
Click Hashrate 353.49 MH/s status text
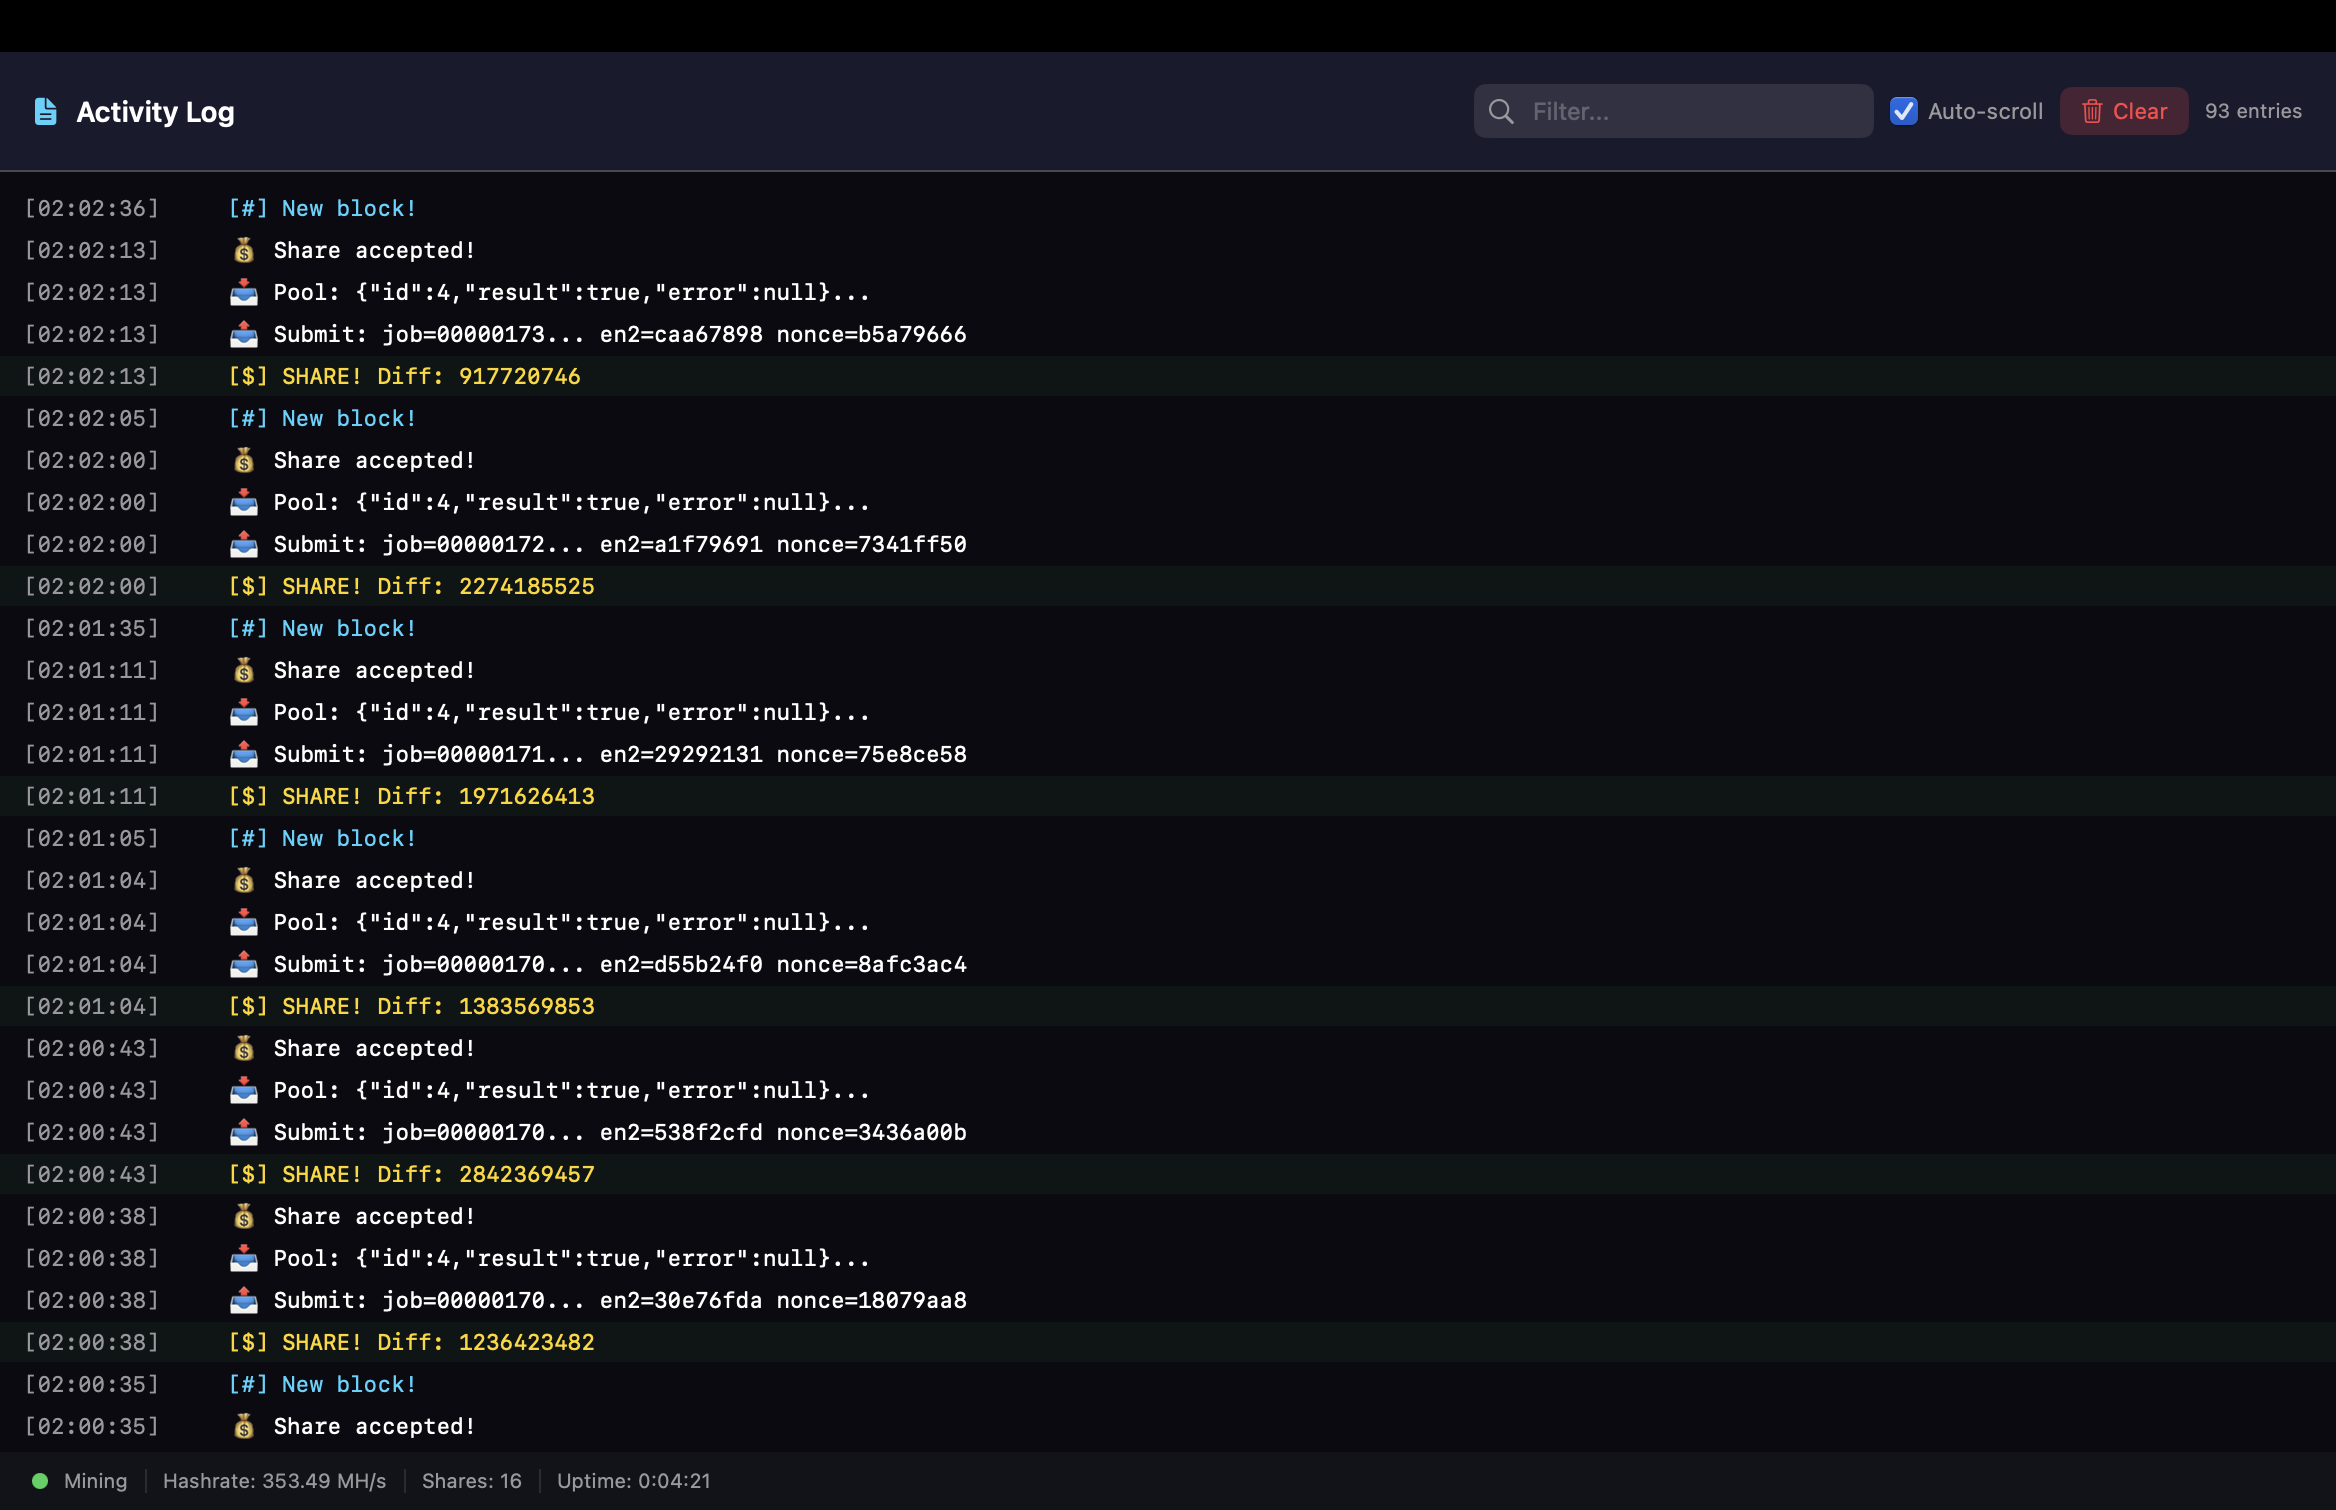[x=274, y=1481]
